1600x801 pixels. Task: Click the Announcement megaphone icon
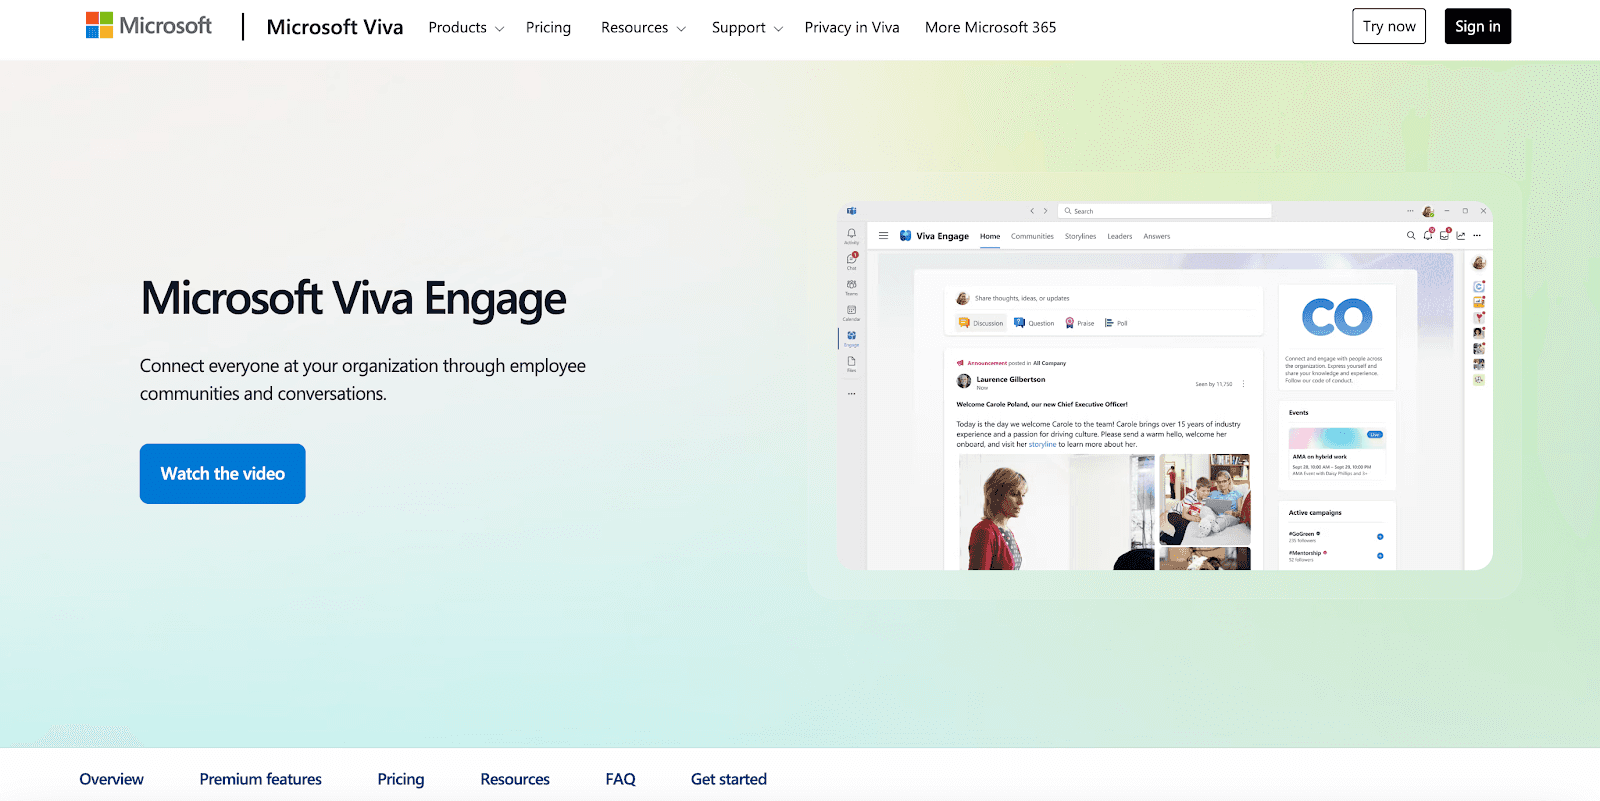(960, 363)
